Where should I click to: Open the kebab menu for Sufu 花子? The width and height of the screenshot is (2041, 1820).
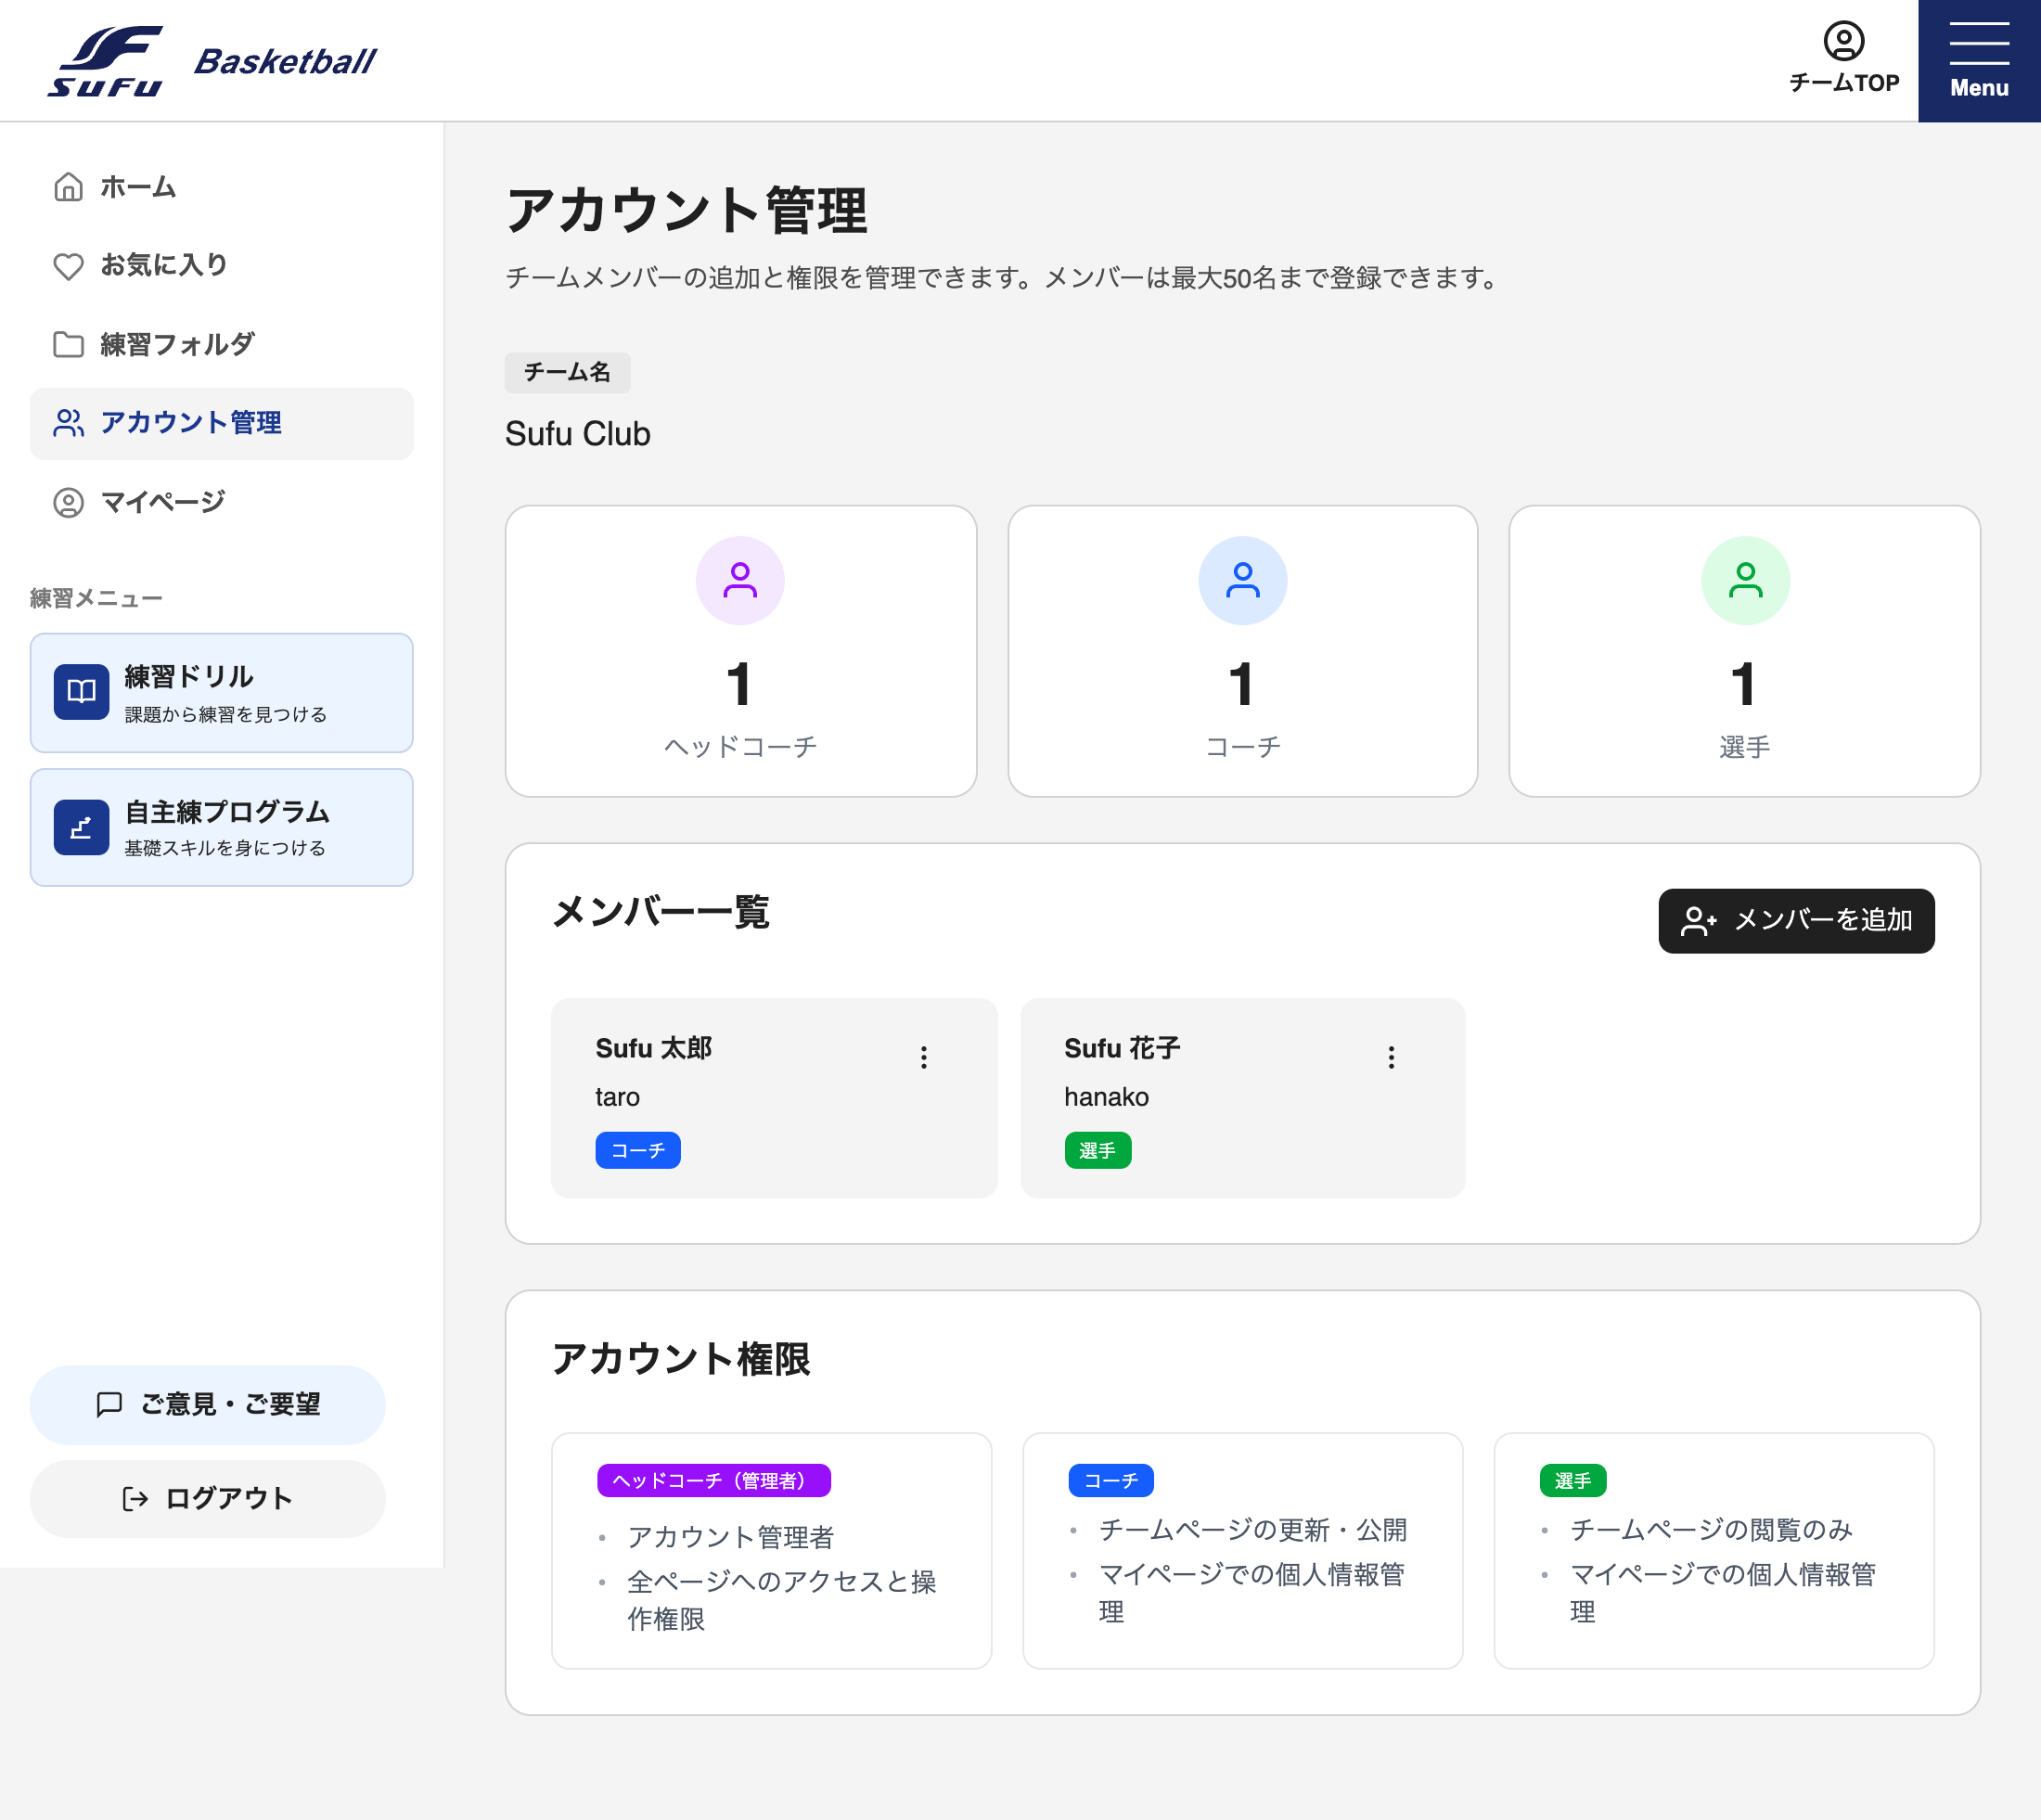1390,1057
